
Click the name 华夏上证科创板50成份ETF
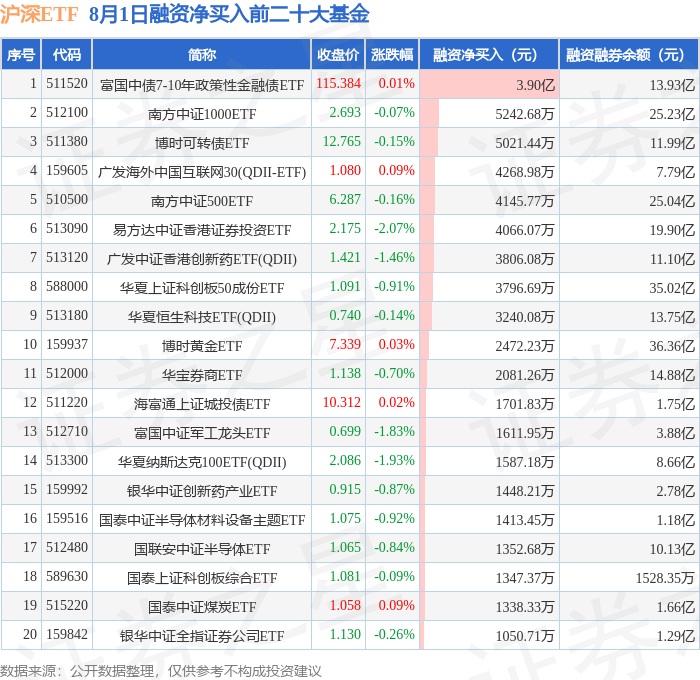pyautogui.click(x=202, y=288)
